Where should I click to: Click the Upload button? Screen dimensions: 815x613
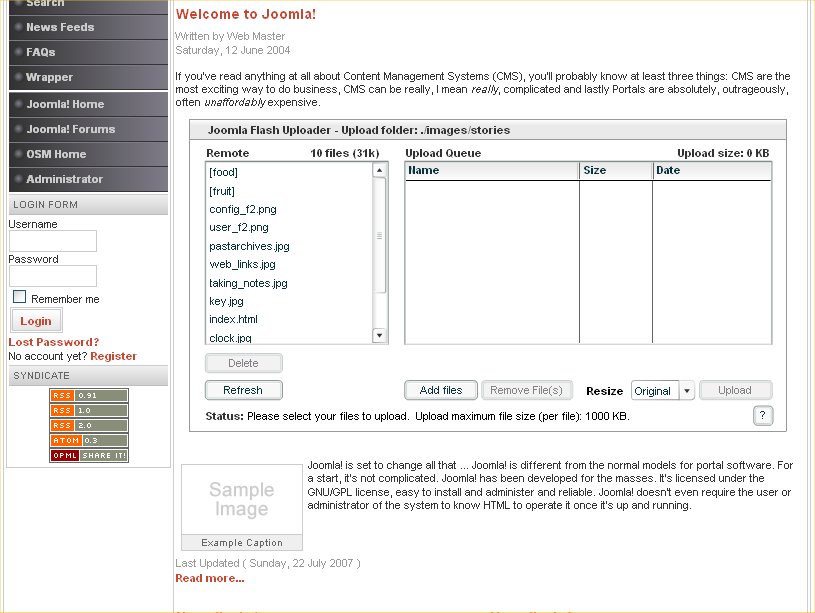pos(735,390)
